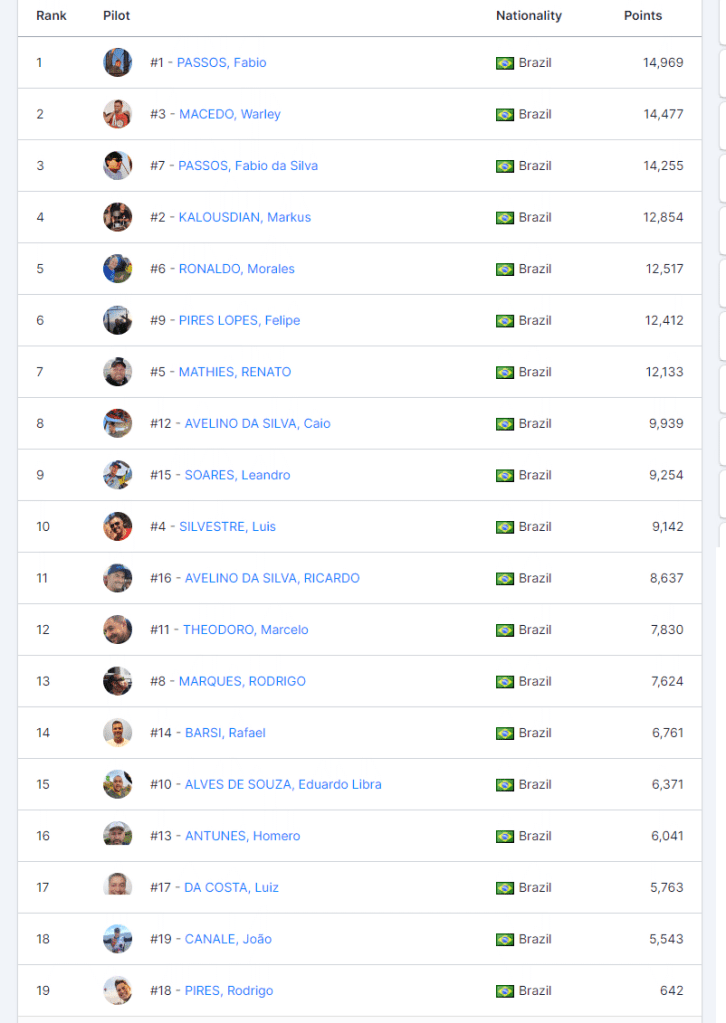Click Fabio Passos's avatar in rank 1
The height and width of the screenshot is (1023, 726).
117,62
